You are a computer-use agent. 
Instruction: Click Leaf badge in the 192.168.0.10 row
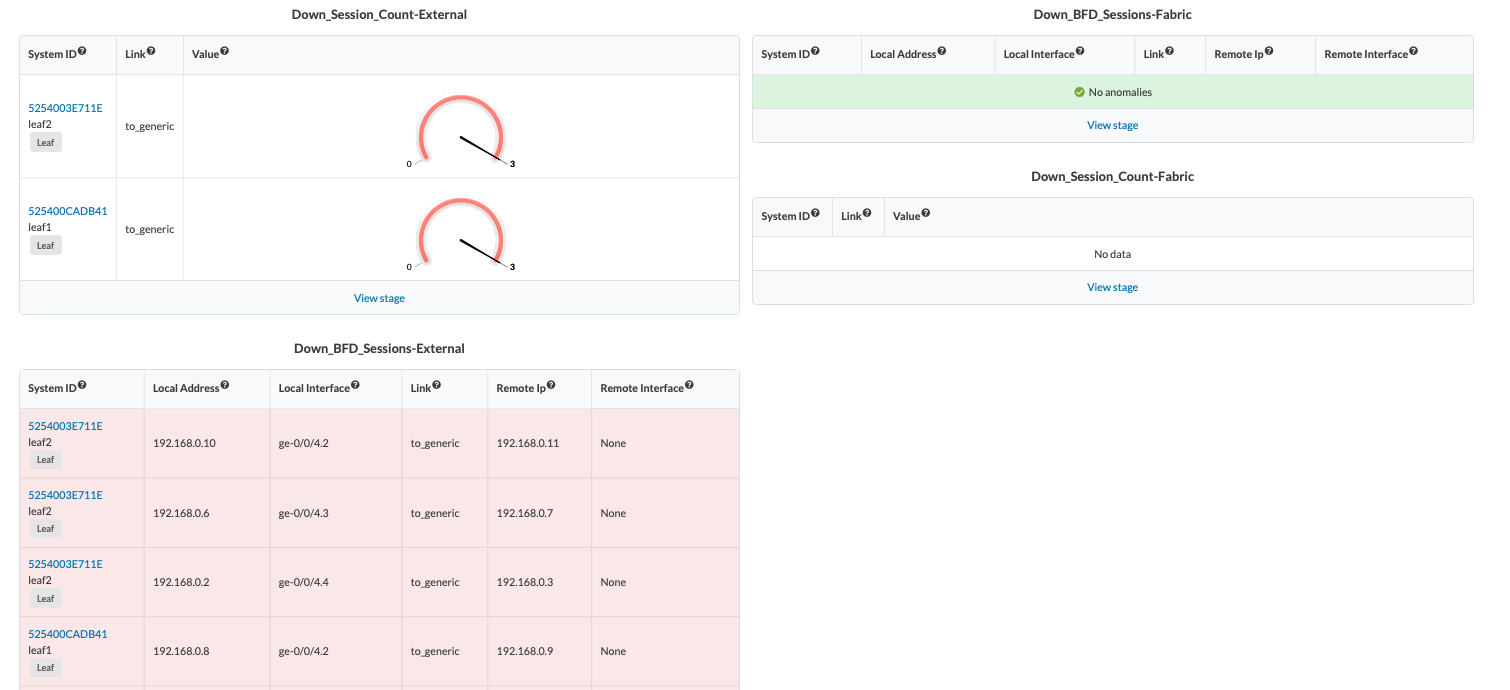[45, 460]
